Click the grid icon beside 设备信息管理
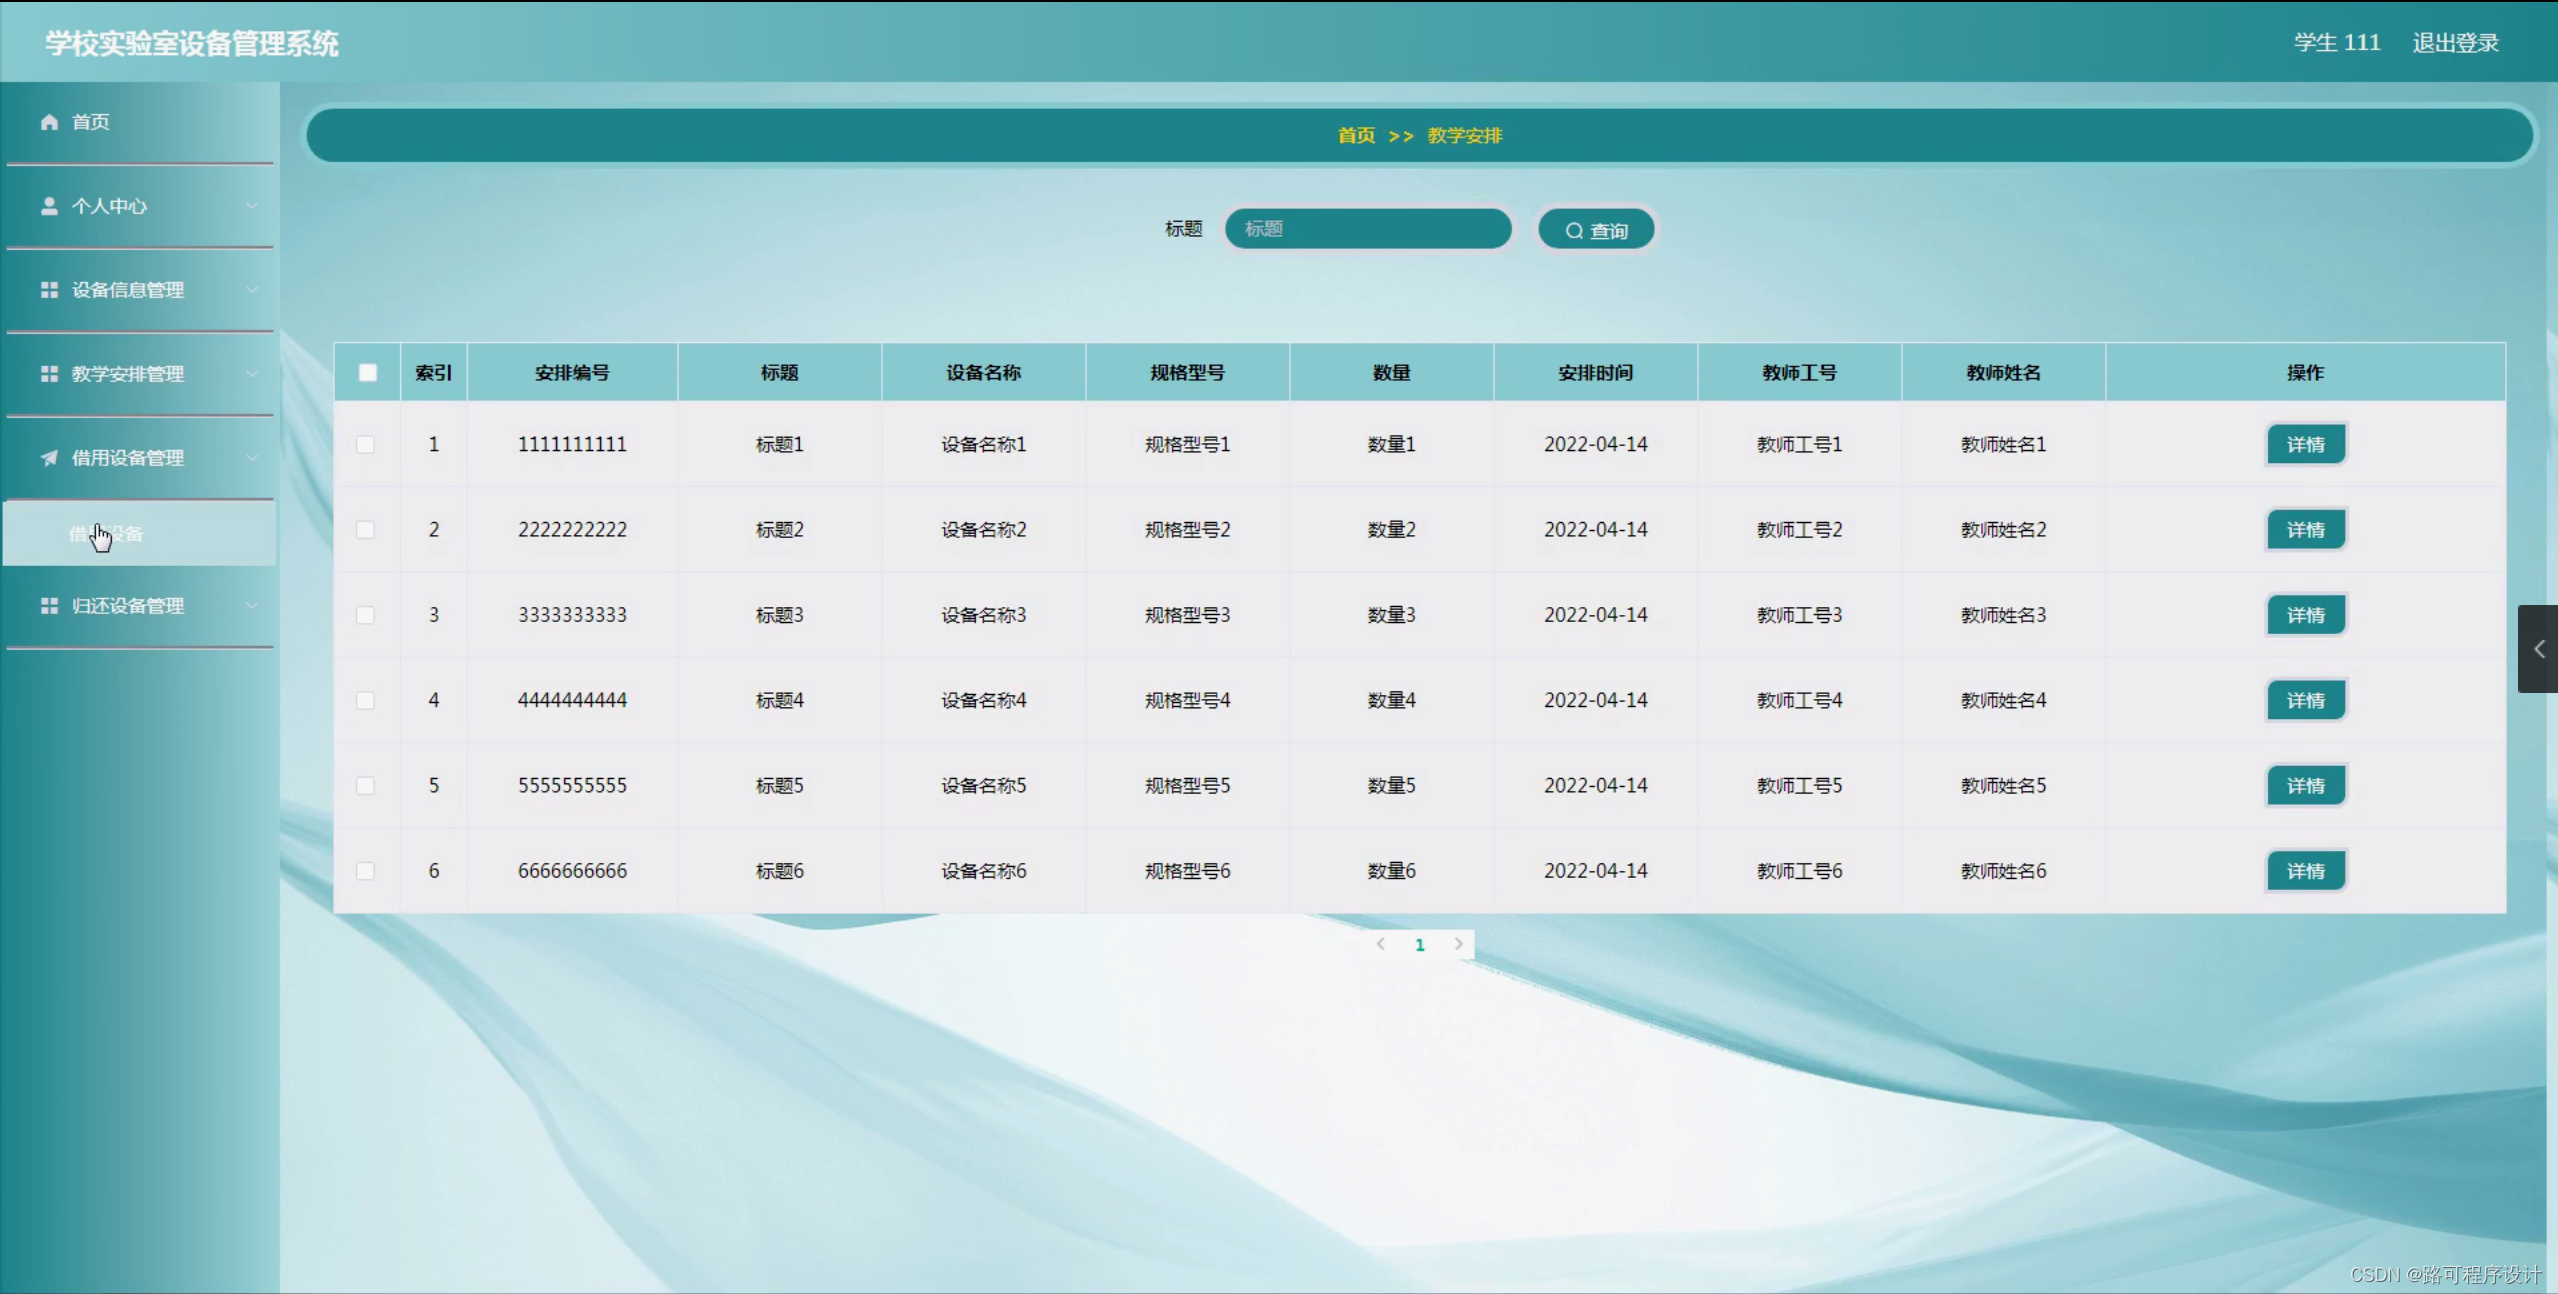Viewport: 2558px width, 1294px height. (49, 290)
